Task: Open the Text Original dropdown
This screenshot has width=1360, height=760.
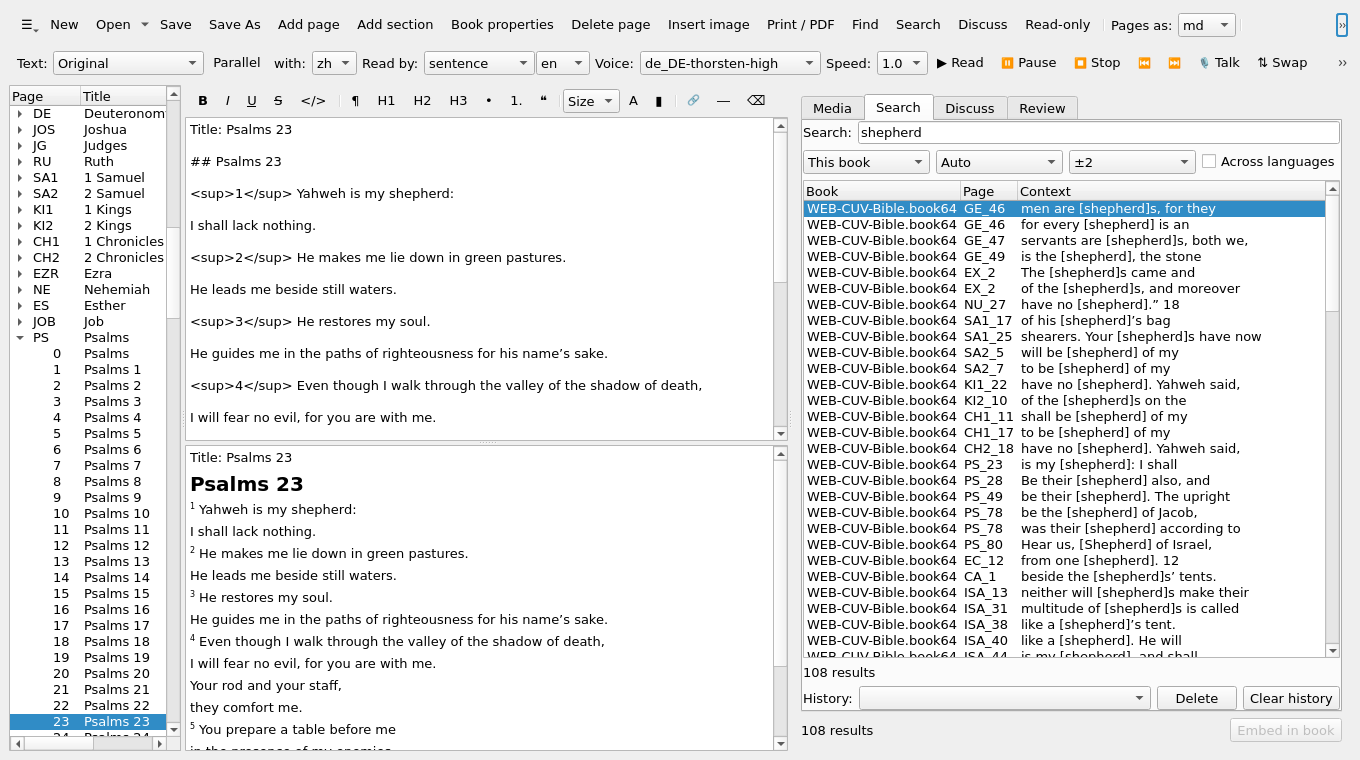Action: coord(128,63)
